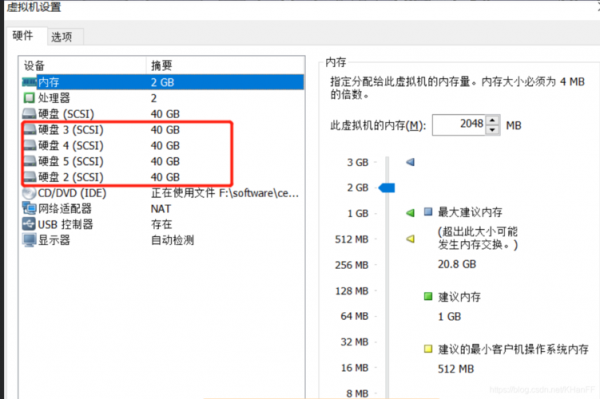Select the 处理器 device row
Viewport: 600px width, 399px height.
click(x=163, y=98)
